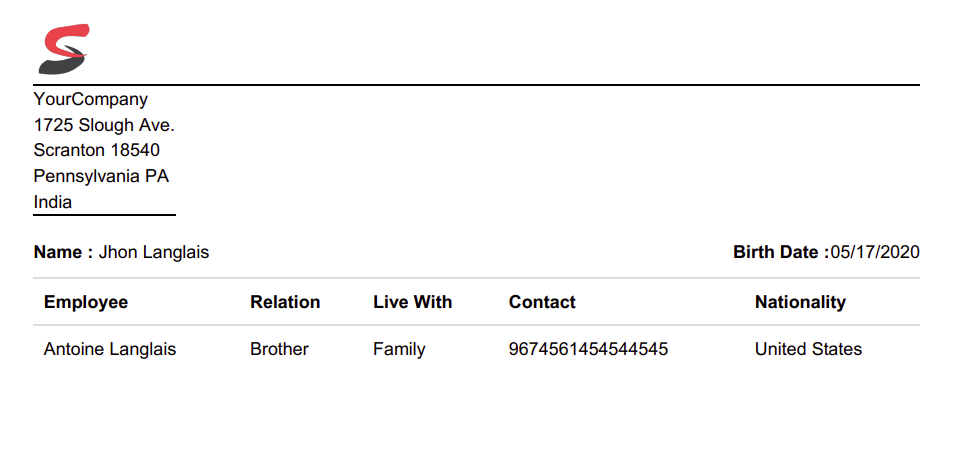The width and height of the screenshot is (953, 468).
Task: Click the Relation column header
Action: (285, 302)
